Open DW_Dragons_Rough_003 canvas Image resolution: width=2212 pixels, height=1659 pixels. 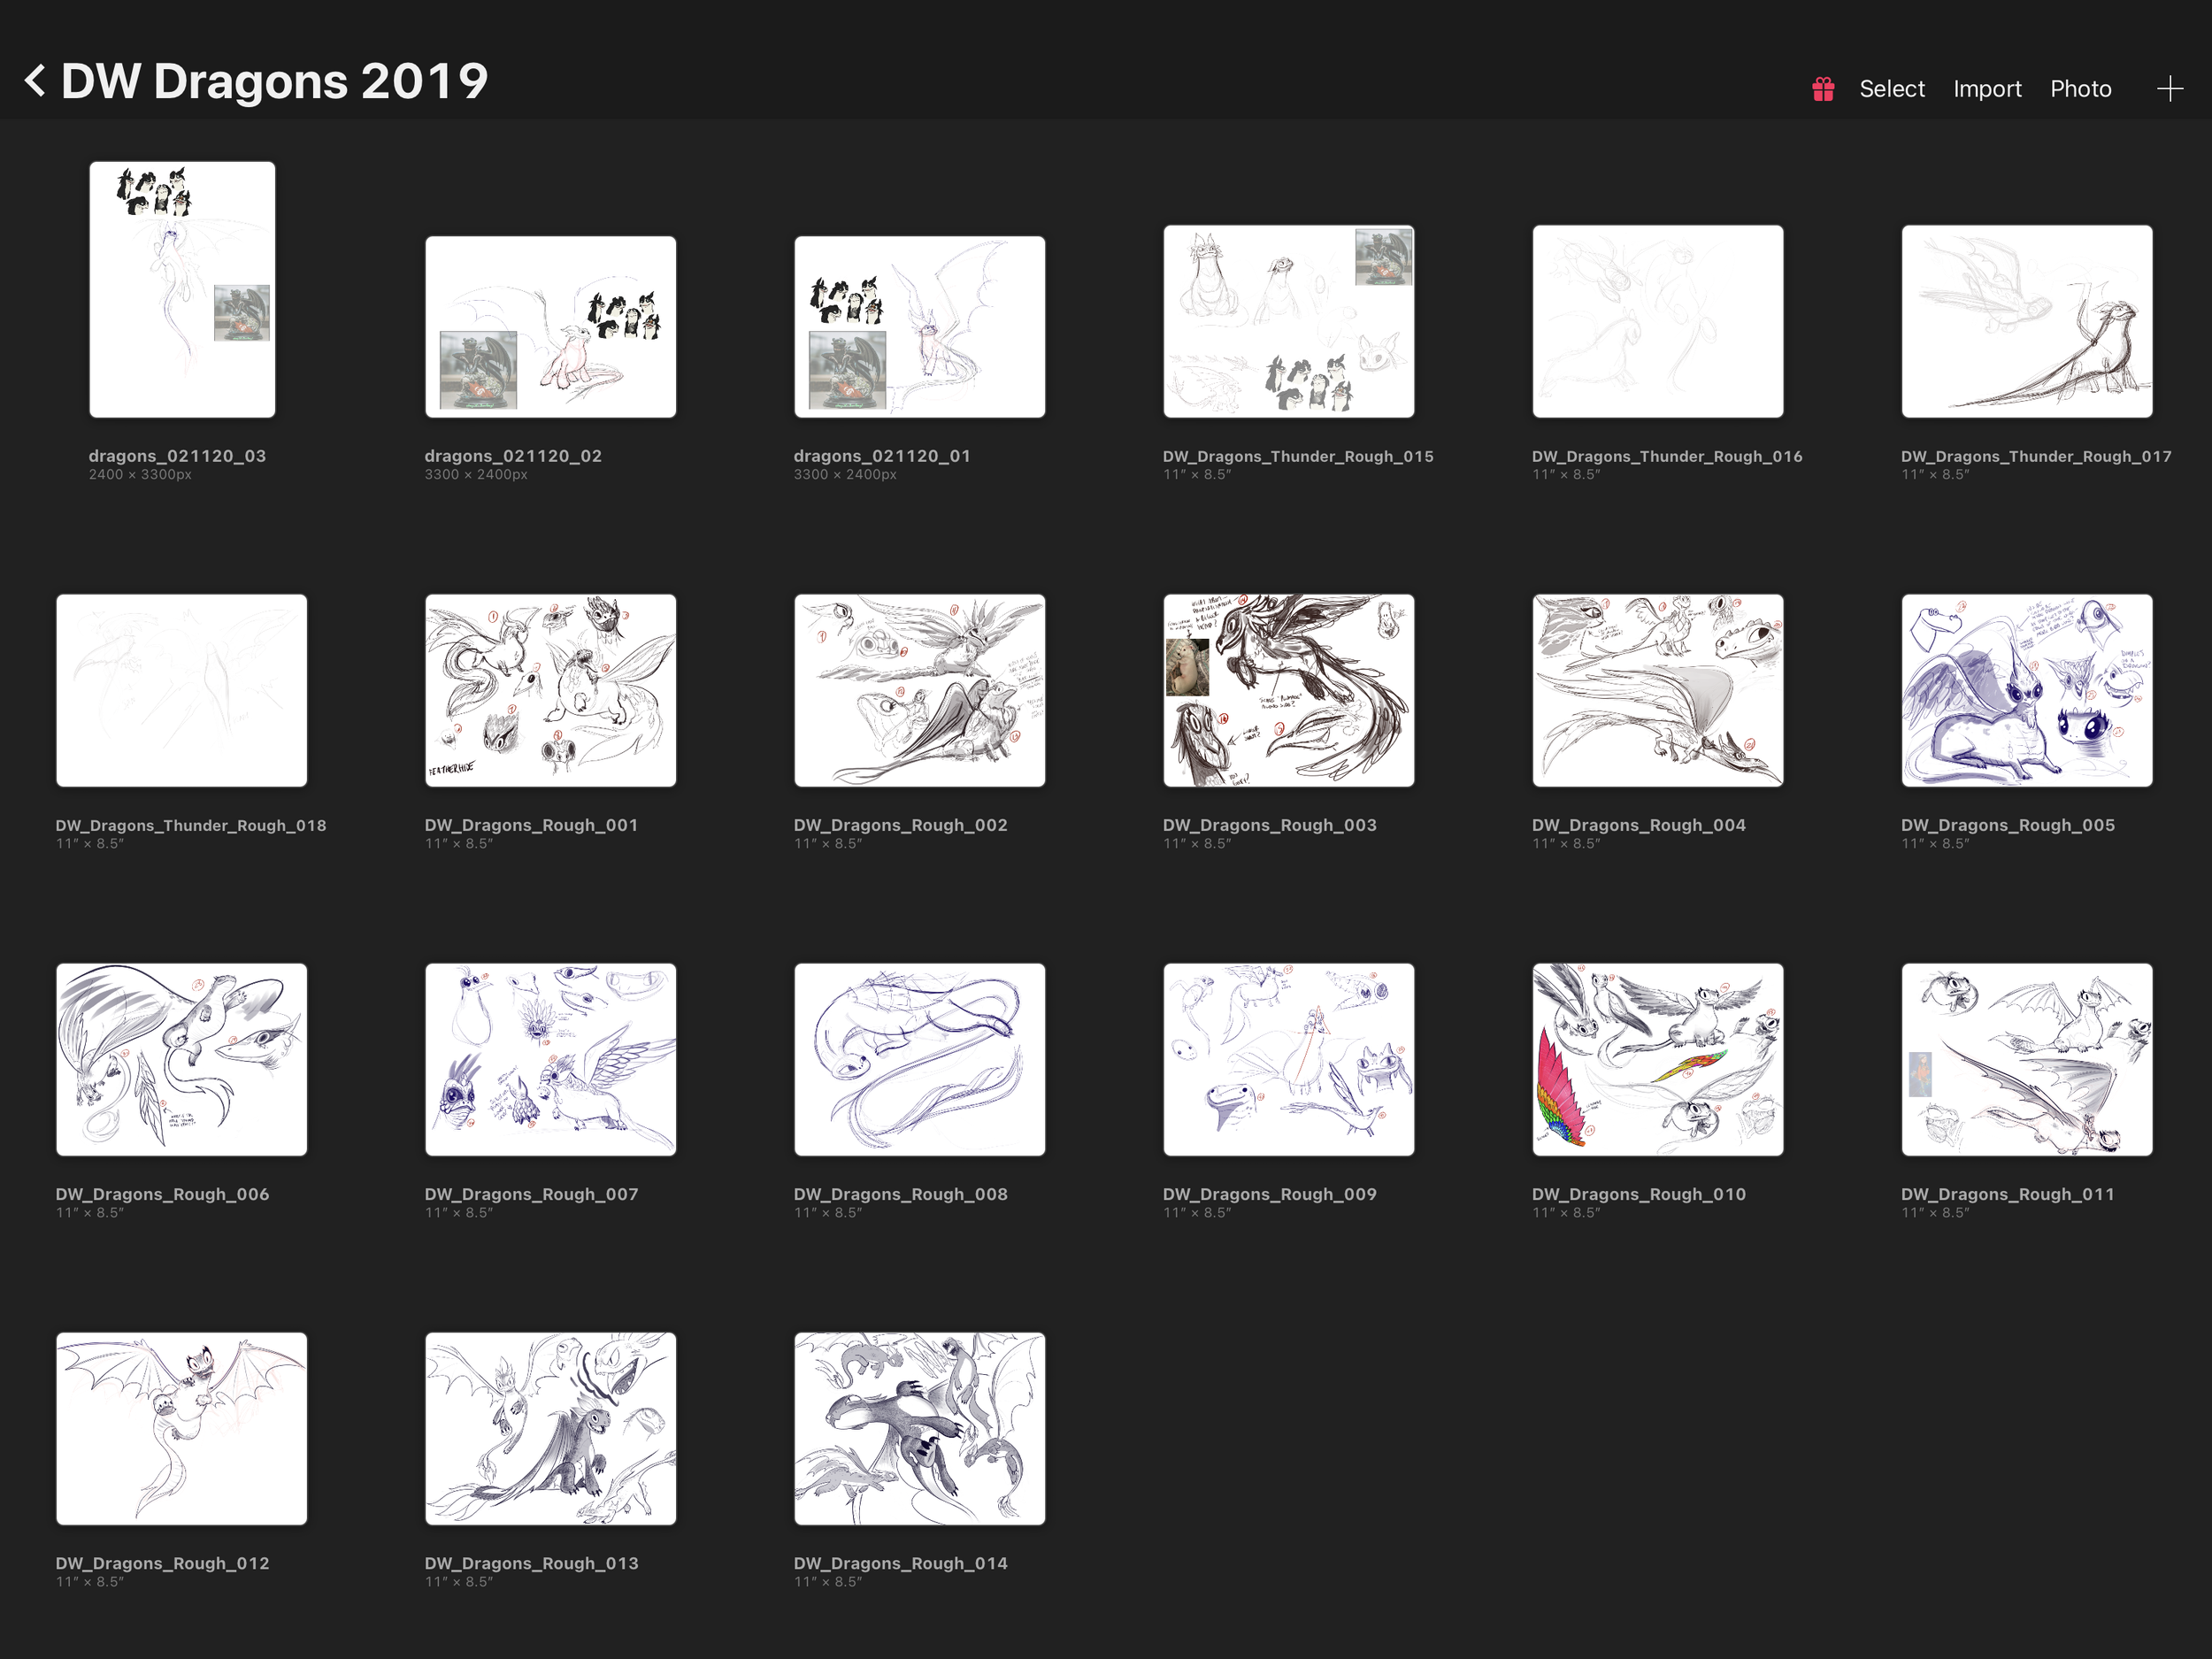click(1288, 690)
